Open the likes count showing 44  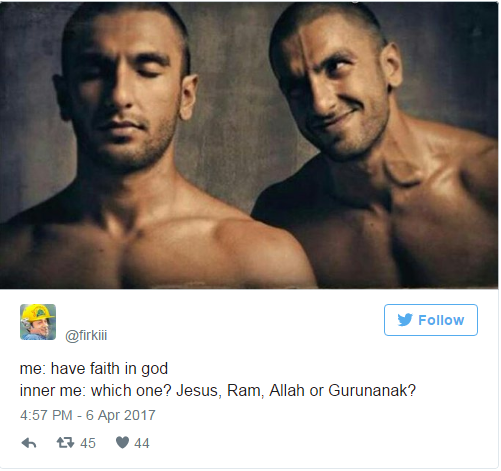point(142,443)
